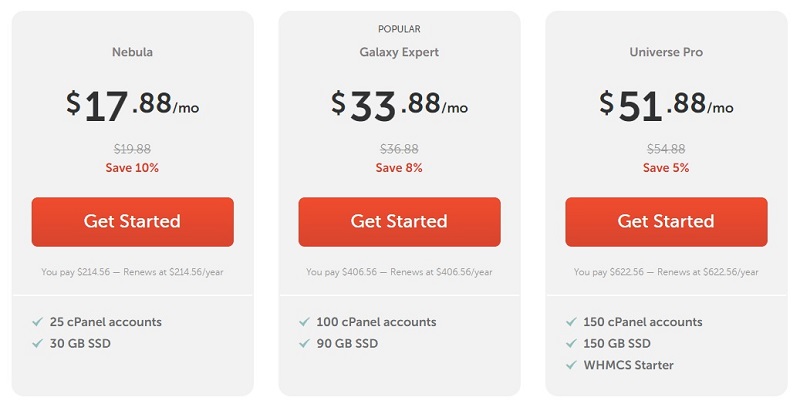Click checkmark beside 150 cPanel accounts
800x404 pixels.
point(572,322)
